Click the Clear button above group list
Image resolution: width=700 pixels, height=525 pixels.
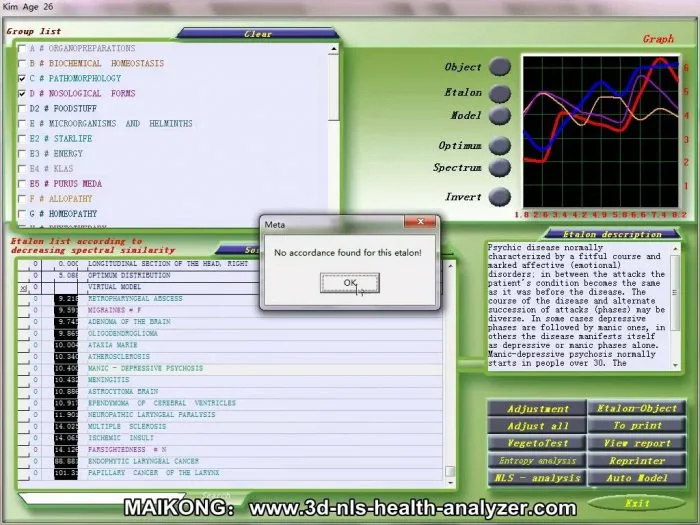click(258, 34)
